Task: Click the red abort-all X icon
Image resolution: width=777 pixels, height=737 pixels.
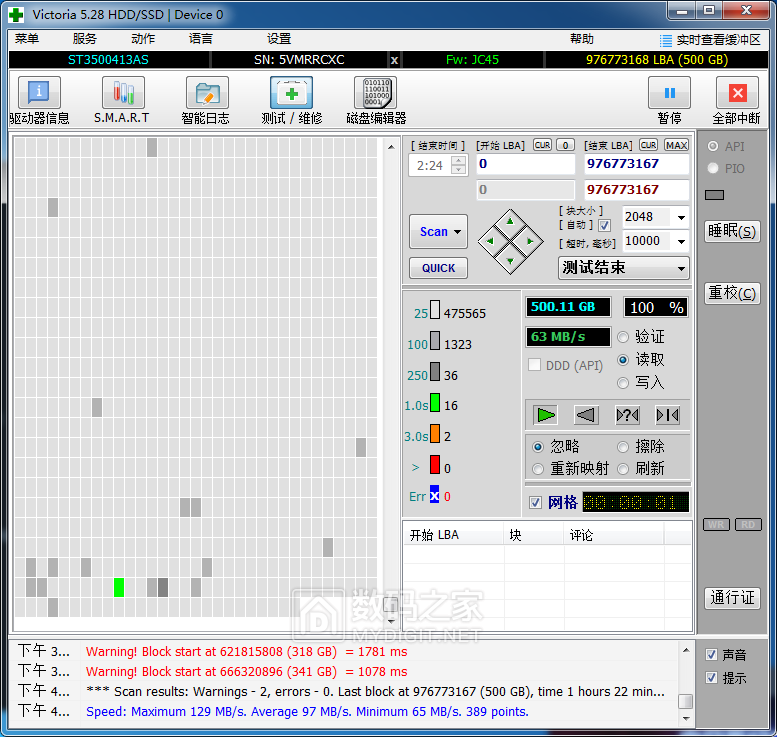Action: [x=737, y=92]
